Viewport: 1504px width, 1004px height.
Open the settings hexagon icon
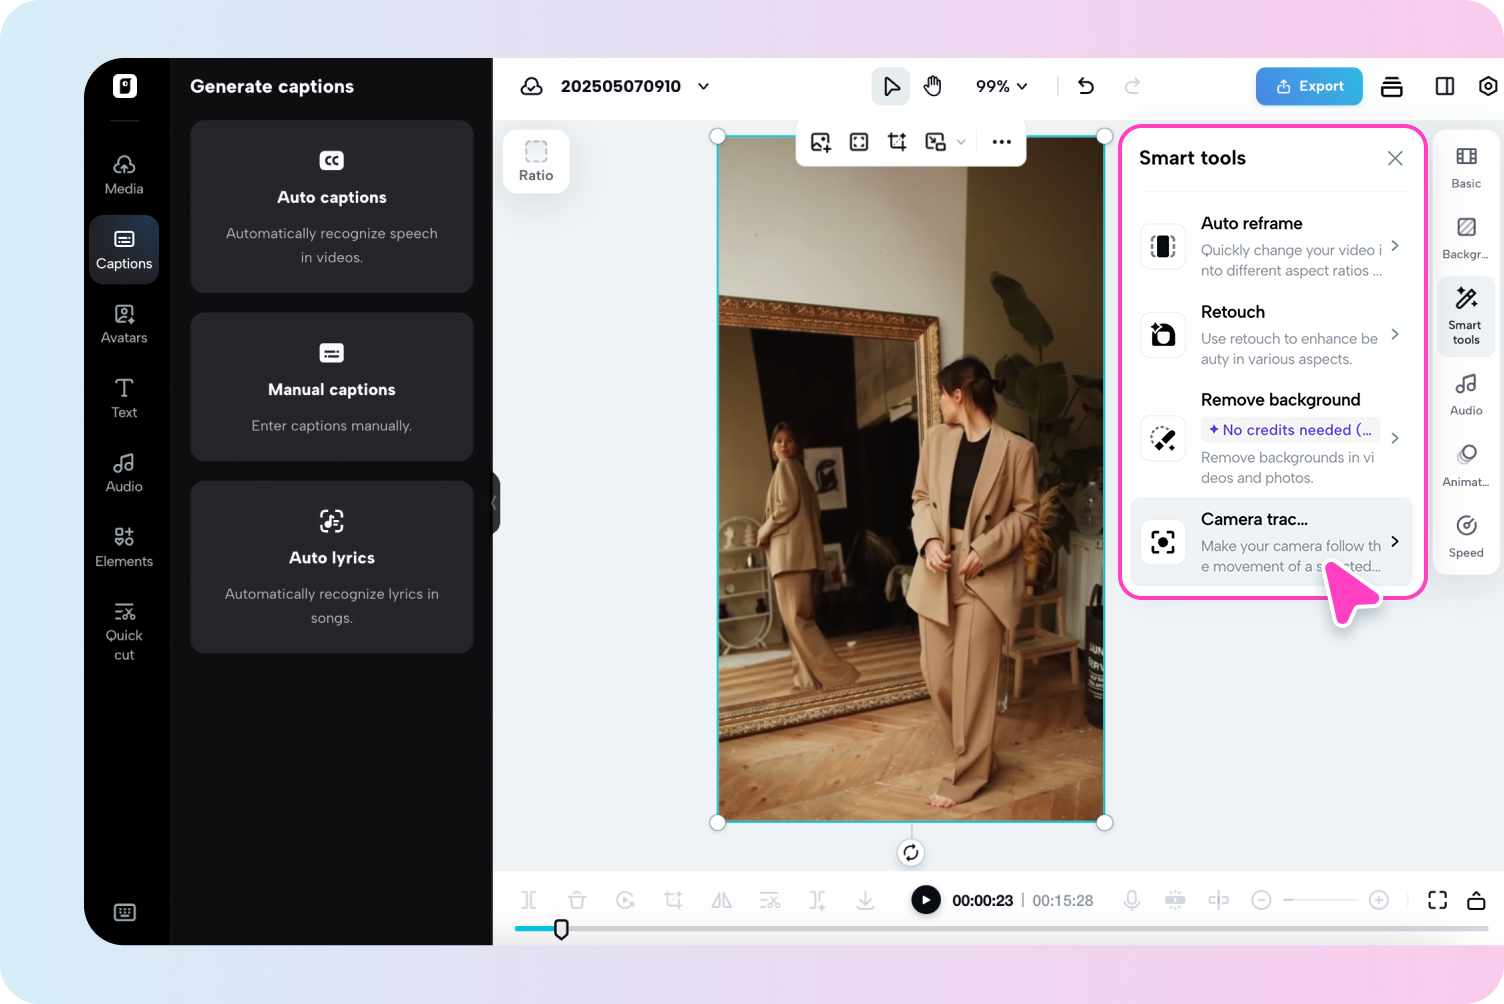point(1488,86)
